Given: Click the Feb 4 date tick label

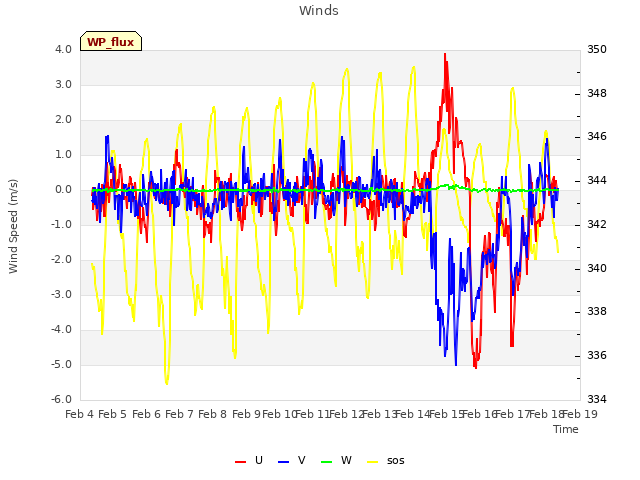Looking at the screenshot, I should click(80, 414).
